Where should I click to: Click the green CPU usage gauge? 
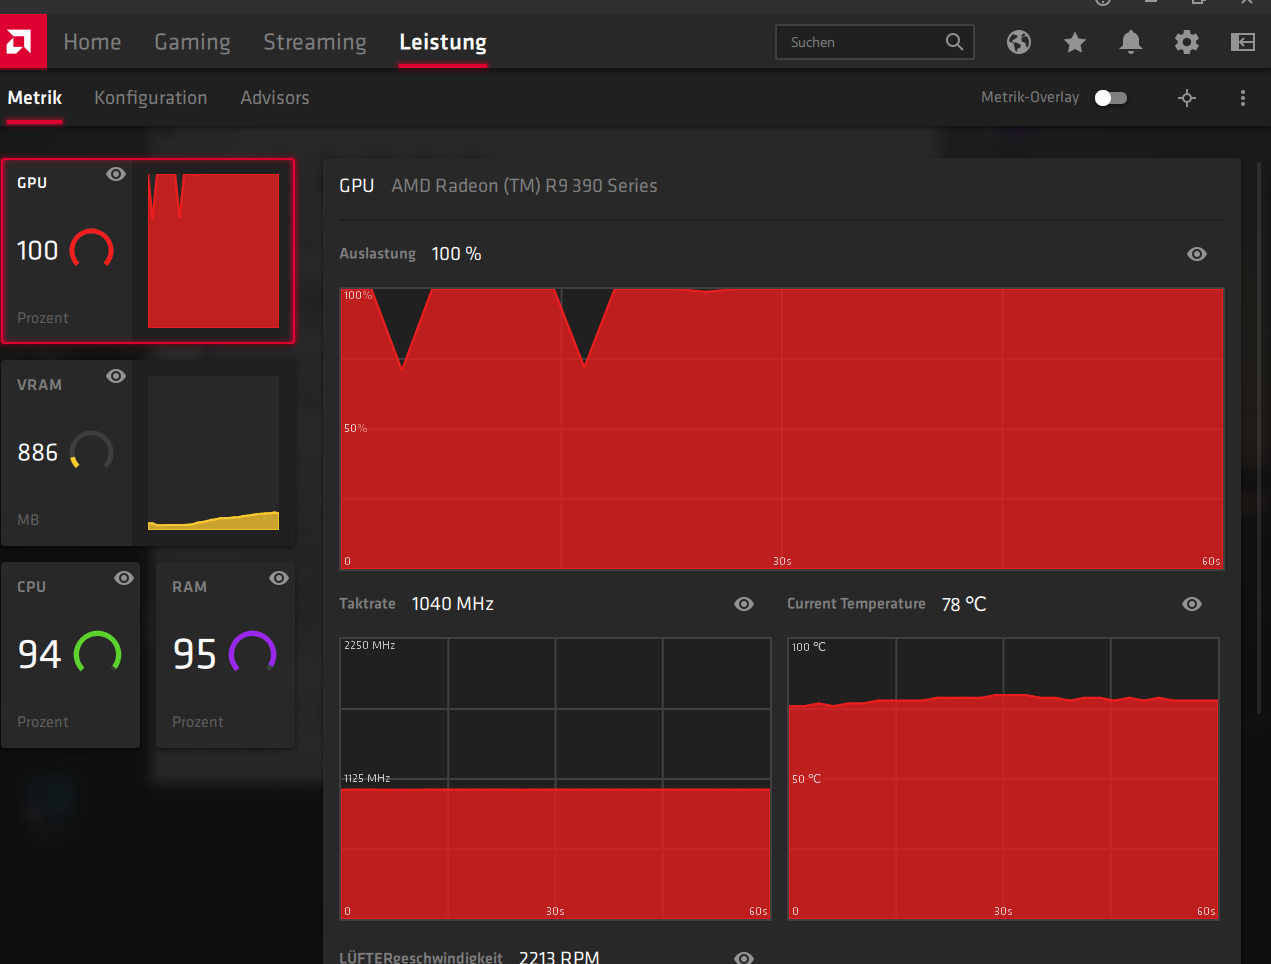[x=98, y=654]
